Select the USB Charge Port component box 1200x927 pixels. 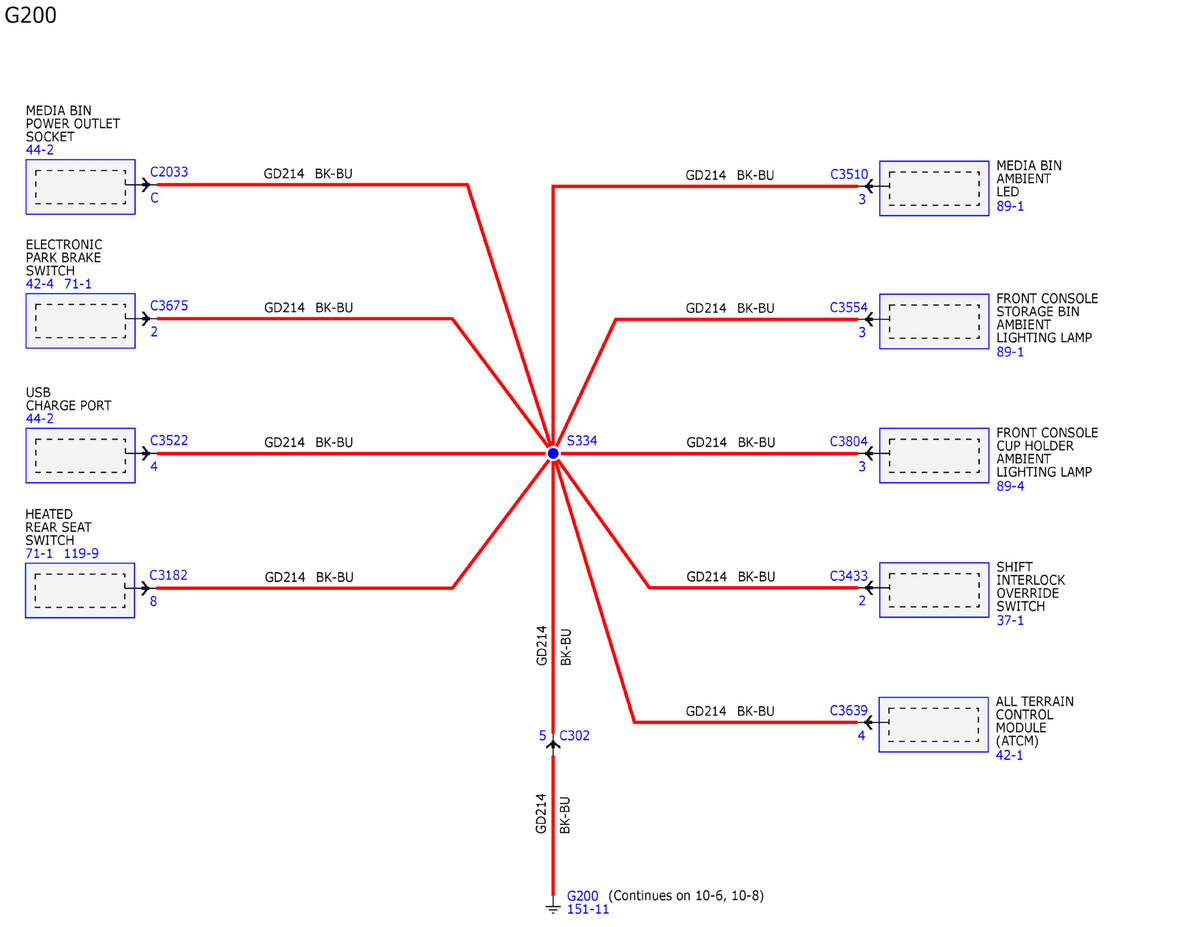(x=80, y=455)
